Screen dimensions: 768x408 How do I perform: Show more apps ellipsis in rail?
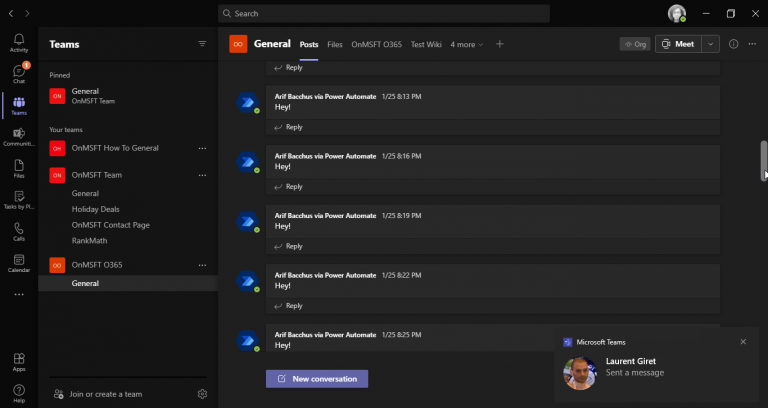(x=19, y=294)
